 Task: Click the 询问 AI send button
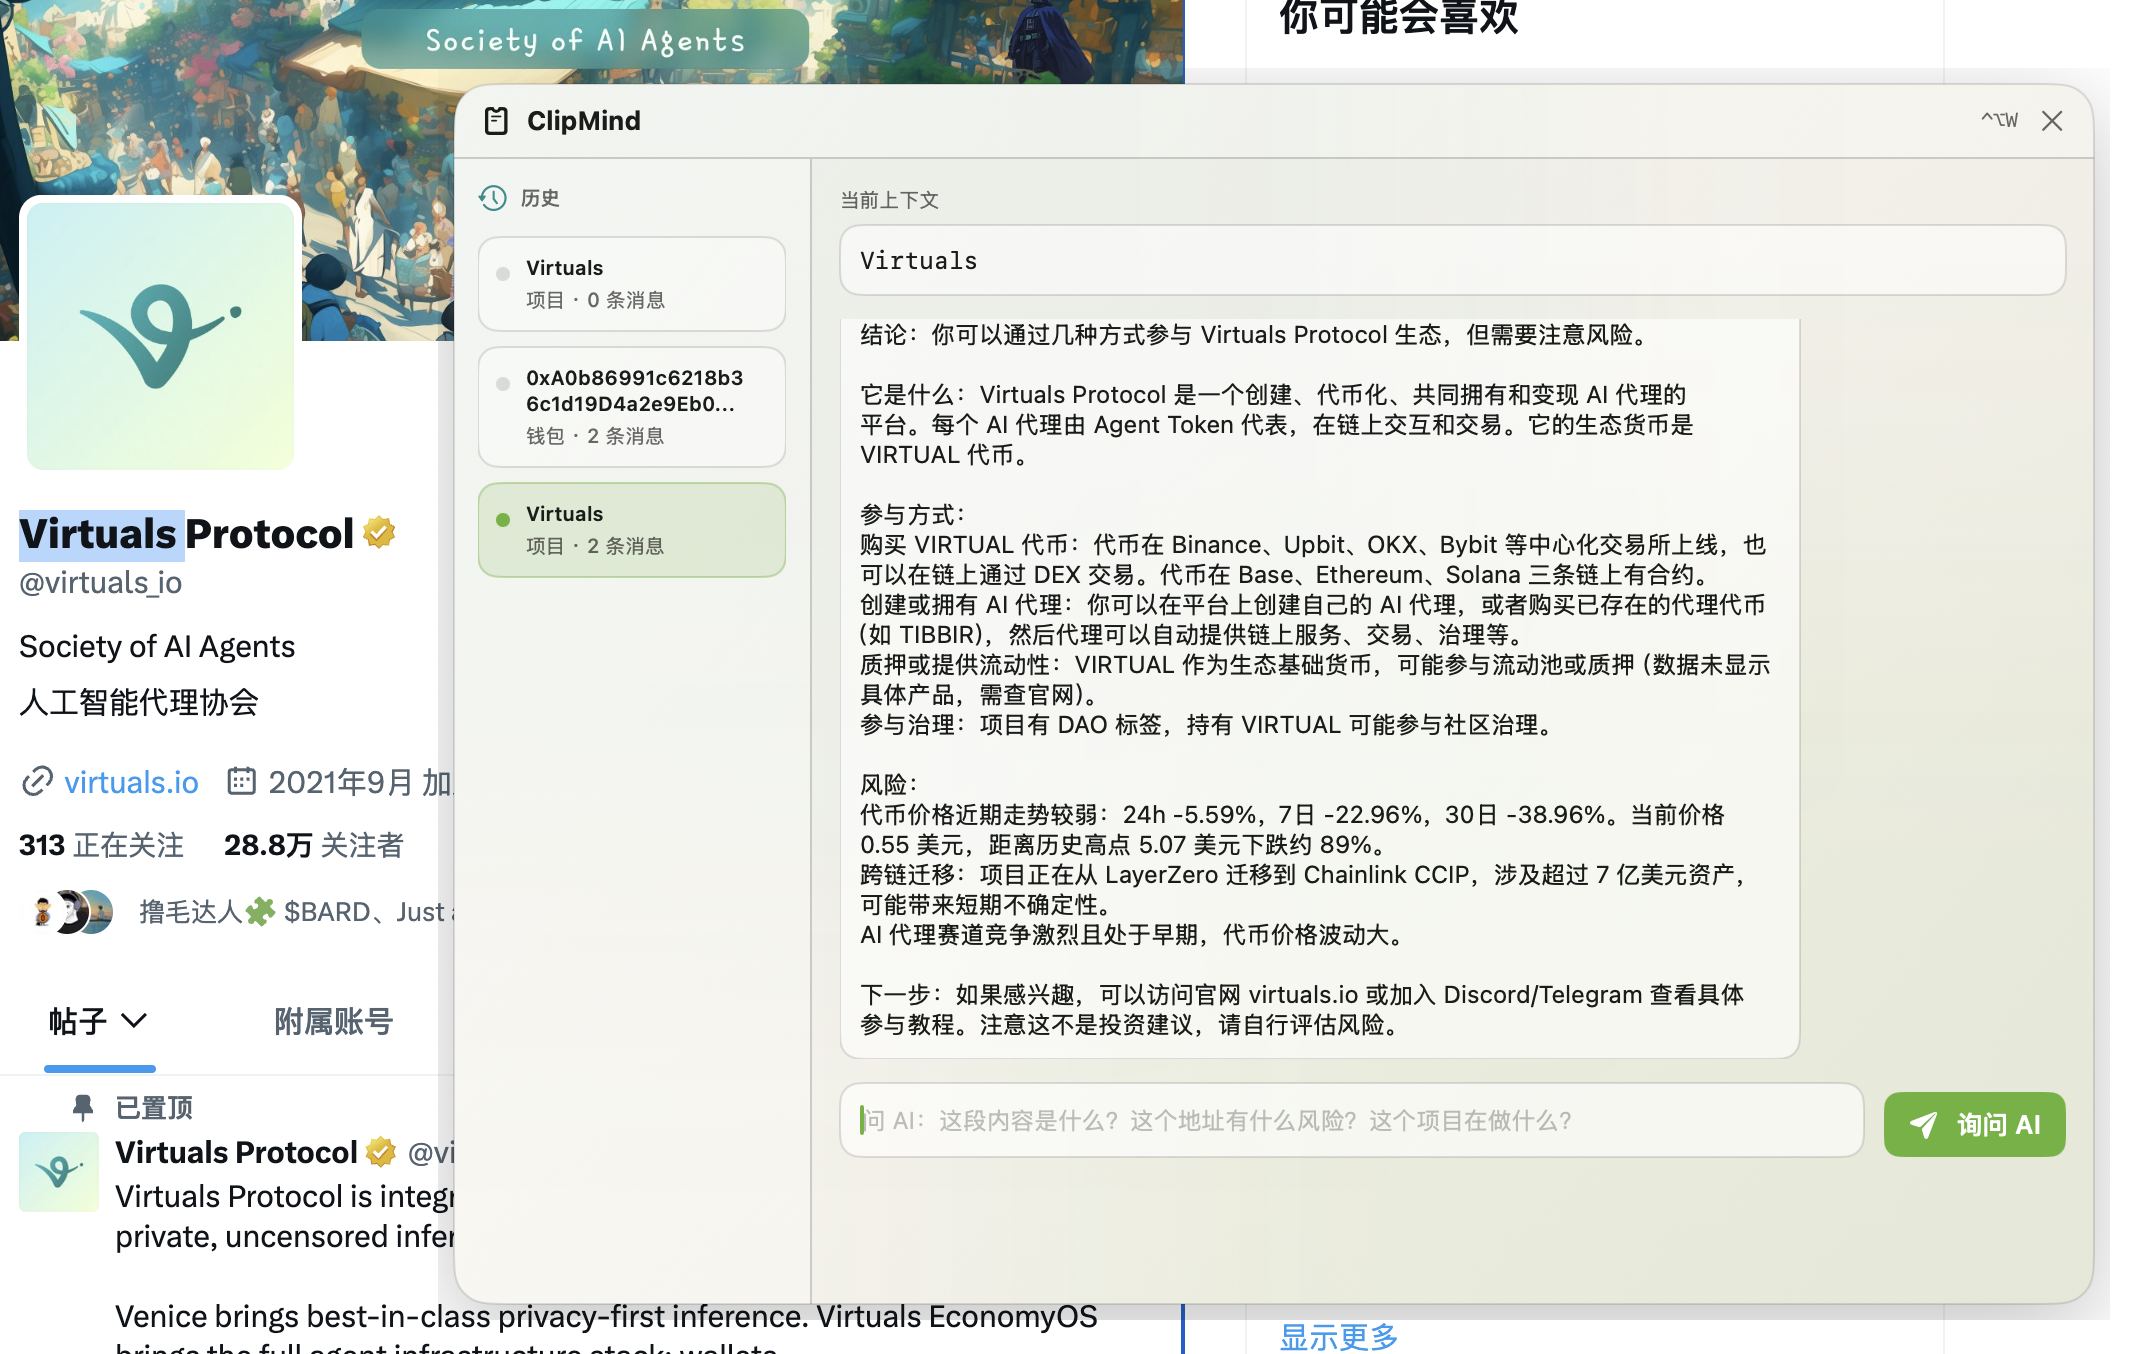1974,1125
